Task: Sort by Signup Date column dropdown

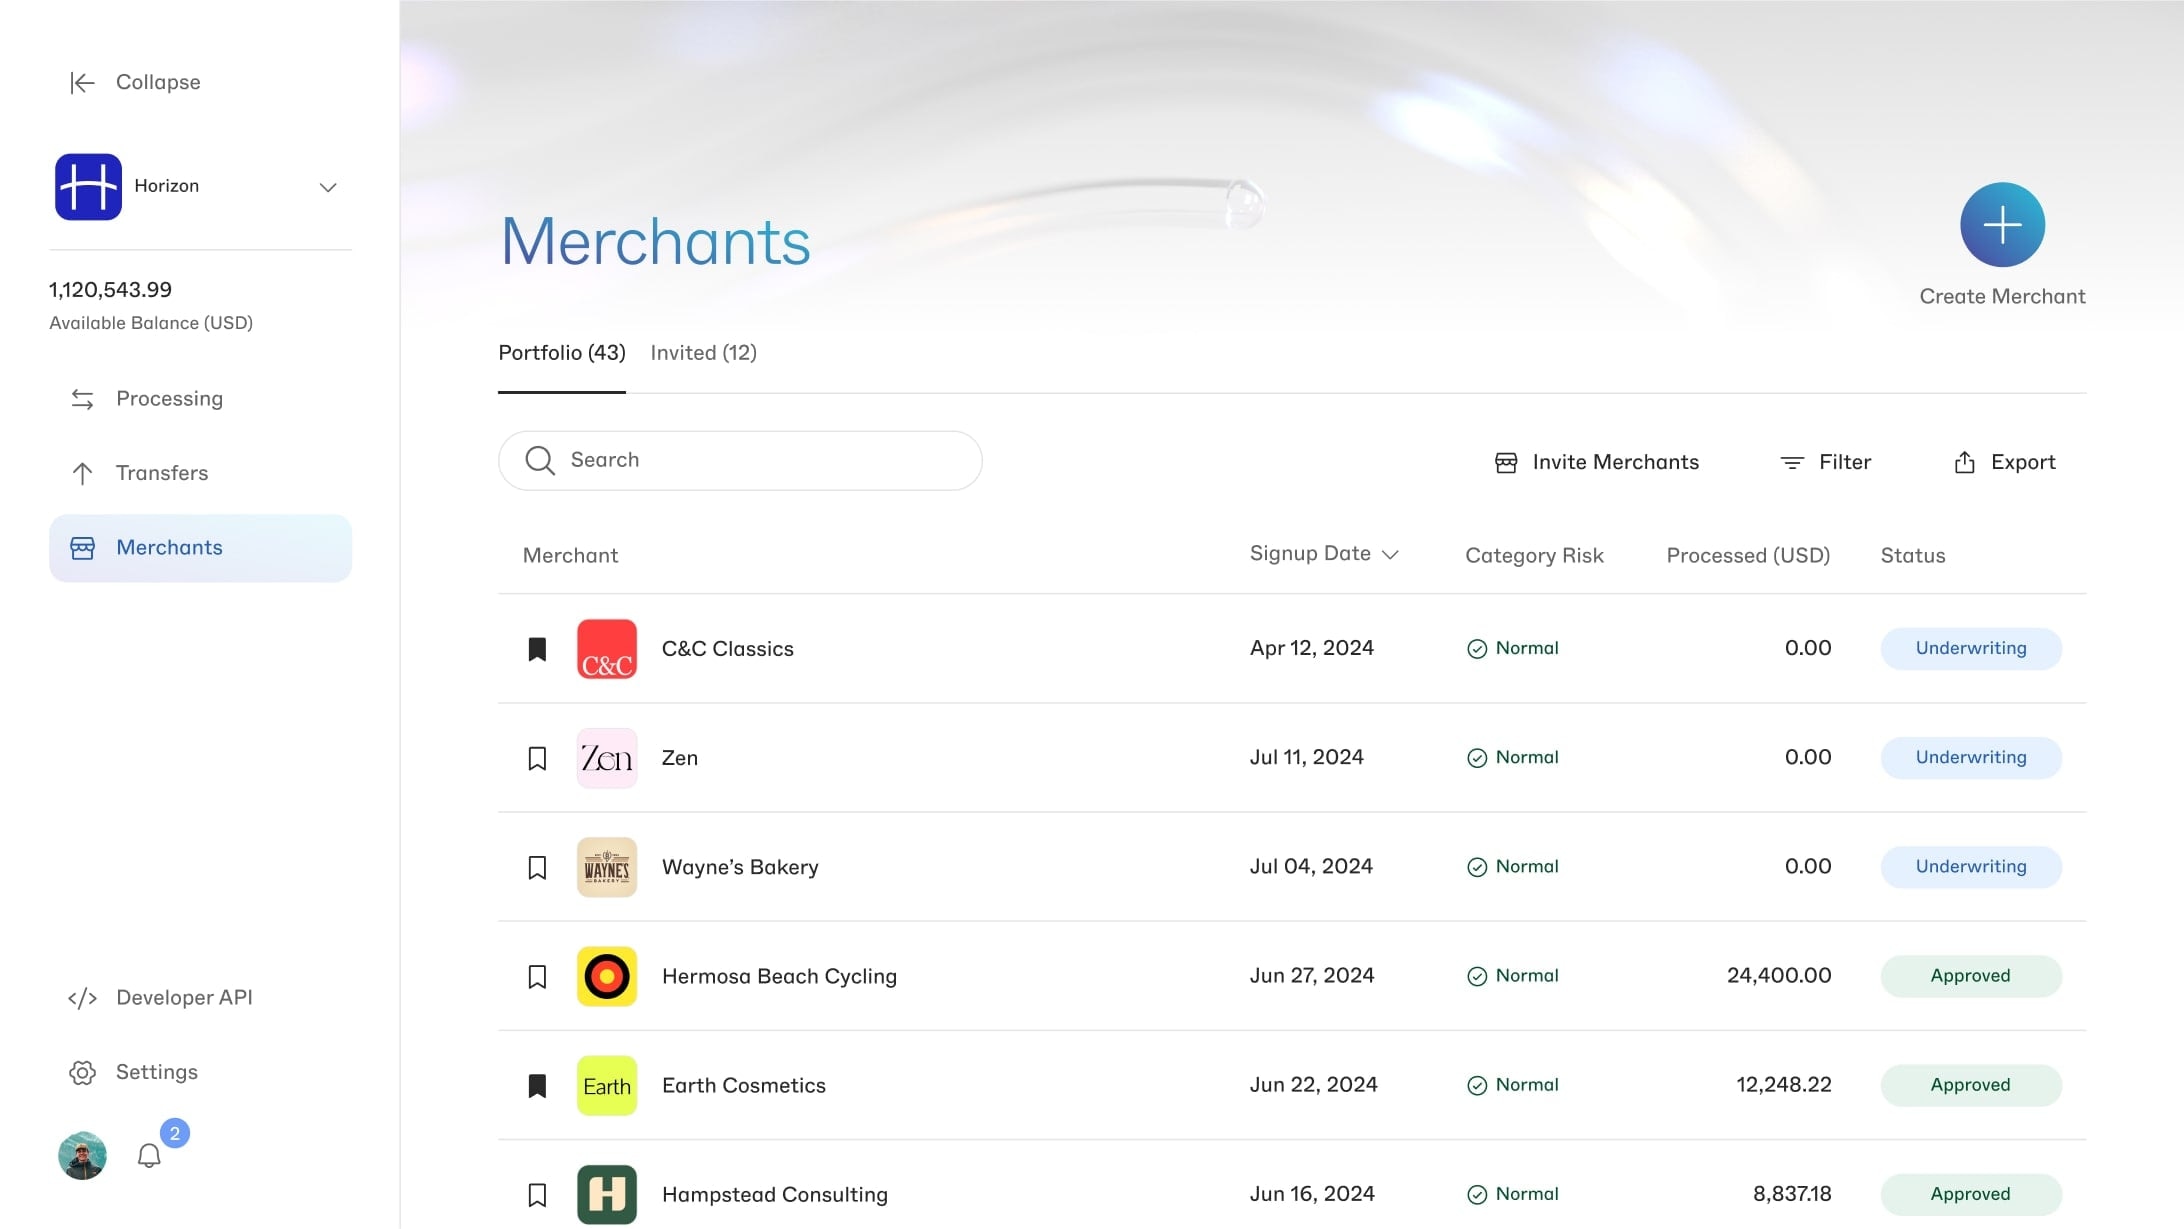Action: click(1324, 554)
